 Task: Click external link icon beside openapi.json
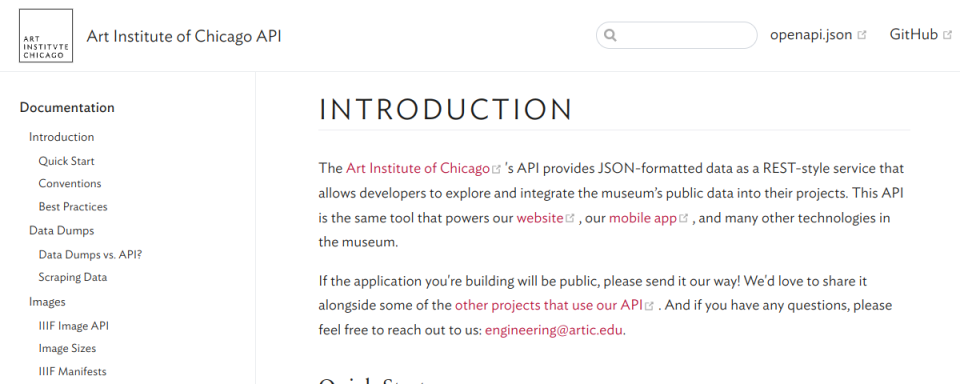pyautogui.click(x=862, y=36)
